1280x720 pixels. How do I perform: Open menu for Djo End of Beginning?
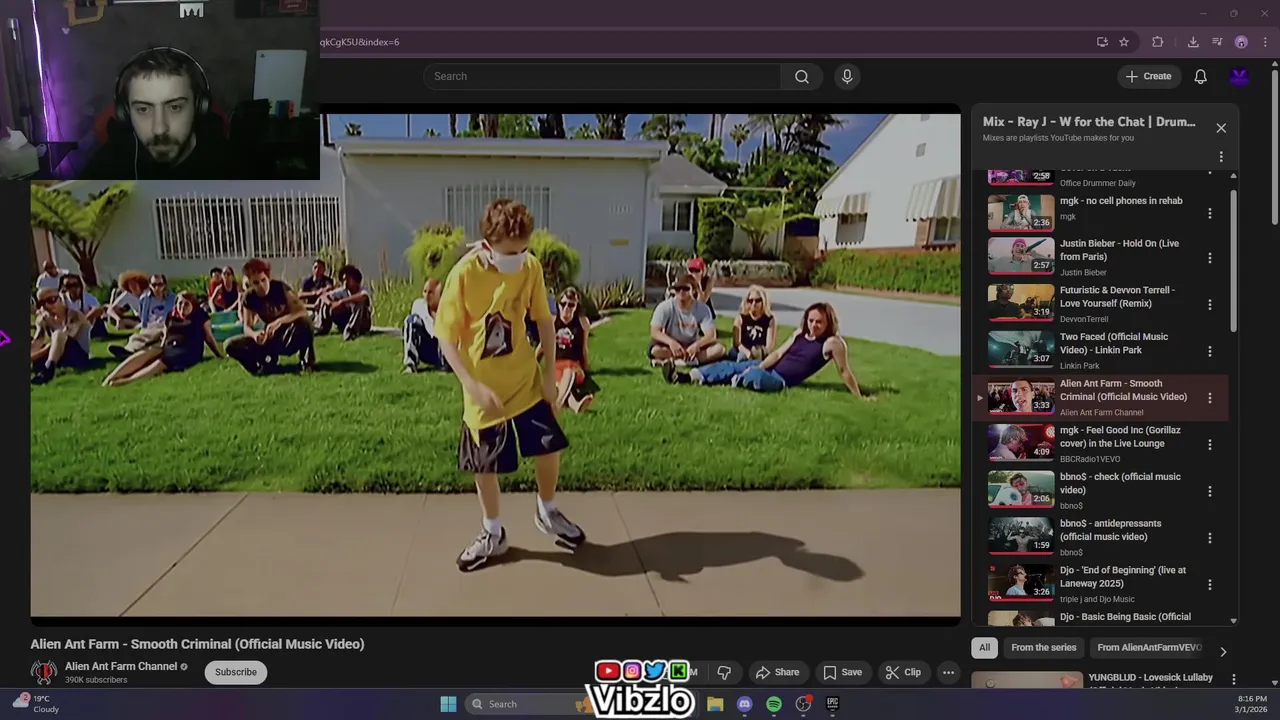point(1209,584)
